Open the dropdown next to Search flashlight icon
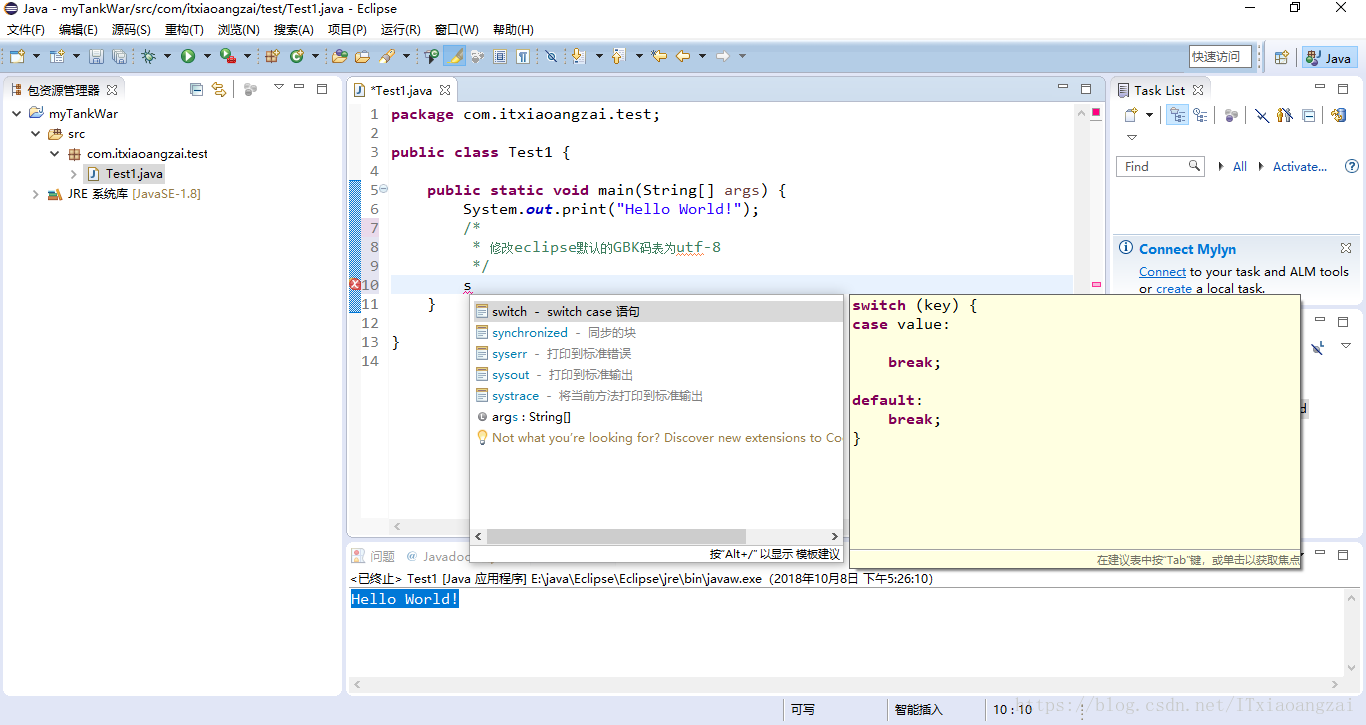Screen dimensions: 1366x725 coord(406,57)
